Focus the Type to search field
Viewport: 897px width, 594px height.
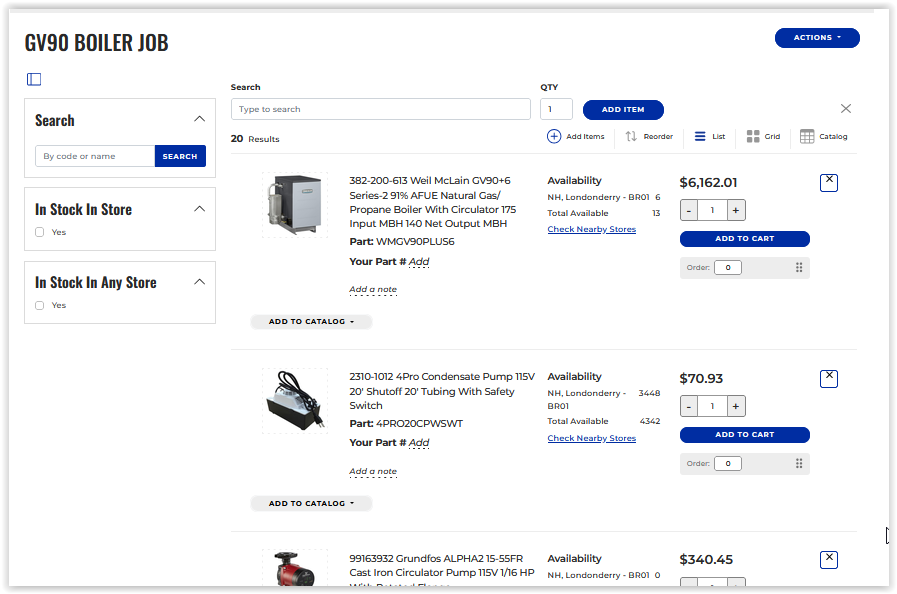click(x=380, y=109)
